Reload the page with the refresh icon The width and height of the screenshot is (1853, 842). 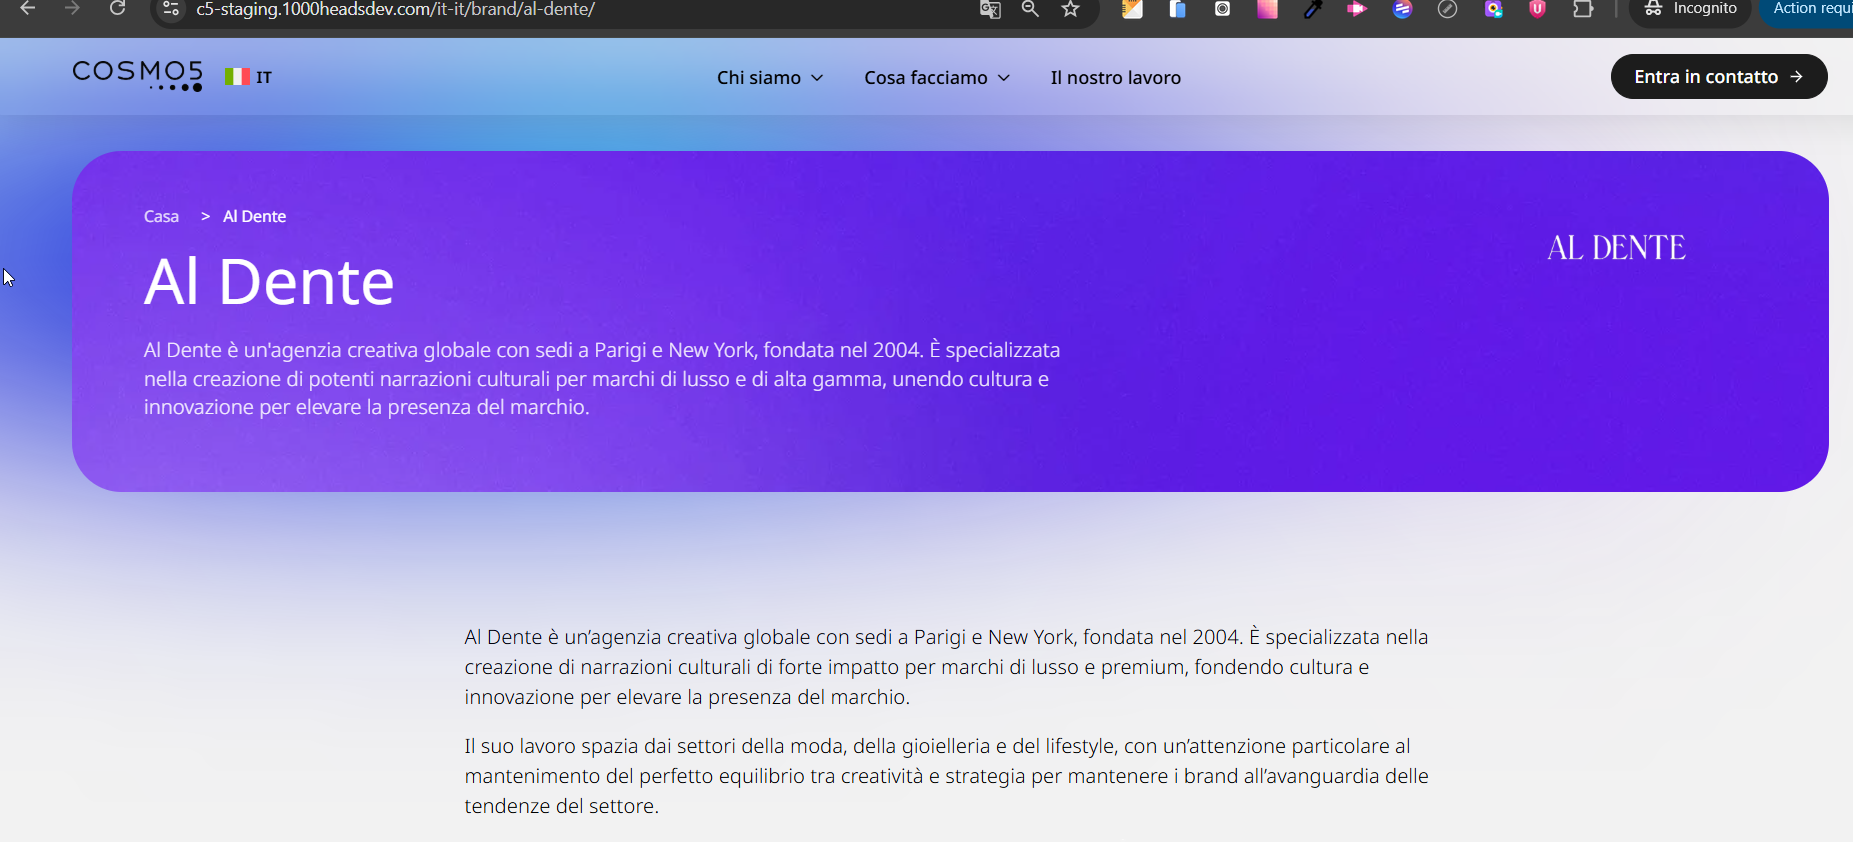tap(117, 8)
